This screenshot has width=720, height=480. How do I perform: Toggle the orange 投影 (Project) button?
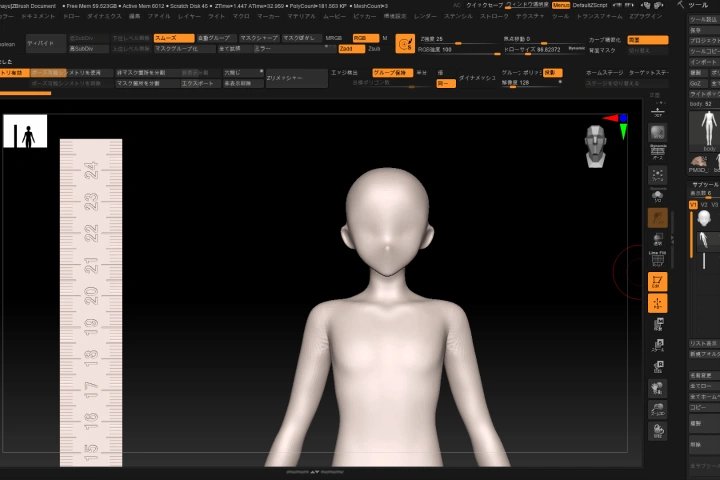(x=552, y=73)
